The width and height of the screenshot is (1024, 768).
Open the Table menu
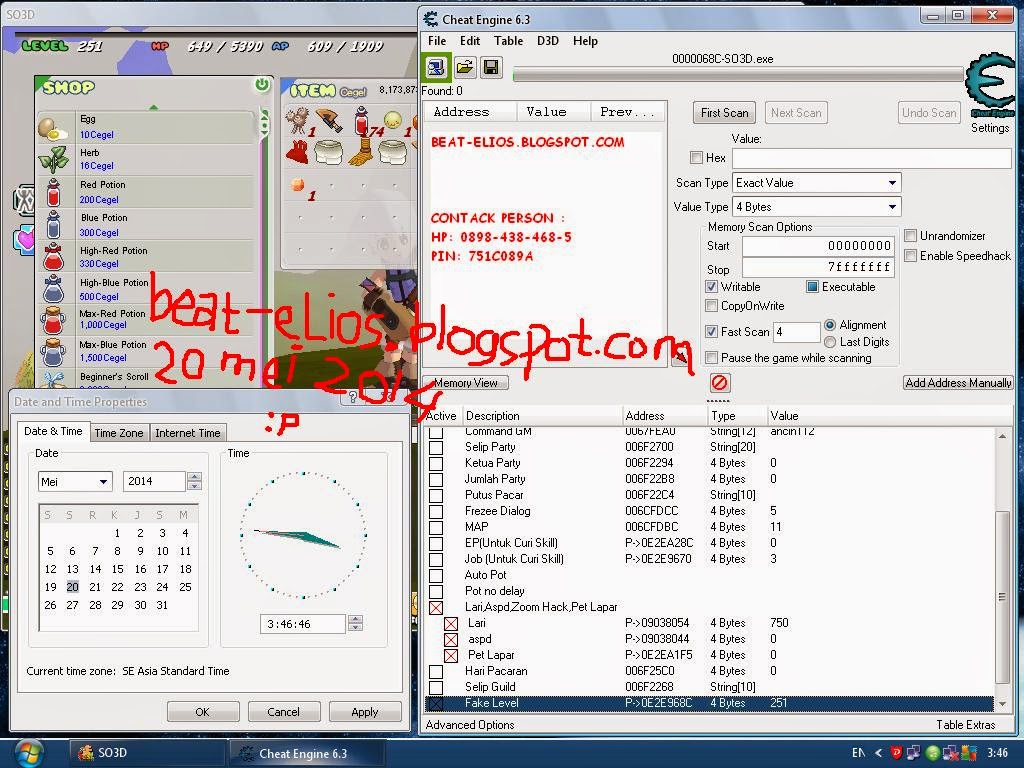[508, 40]
